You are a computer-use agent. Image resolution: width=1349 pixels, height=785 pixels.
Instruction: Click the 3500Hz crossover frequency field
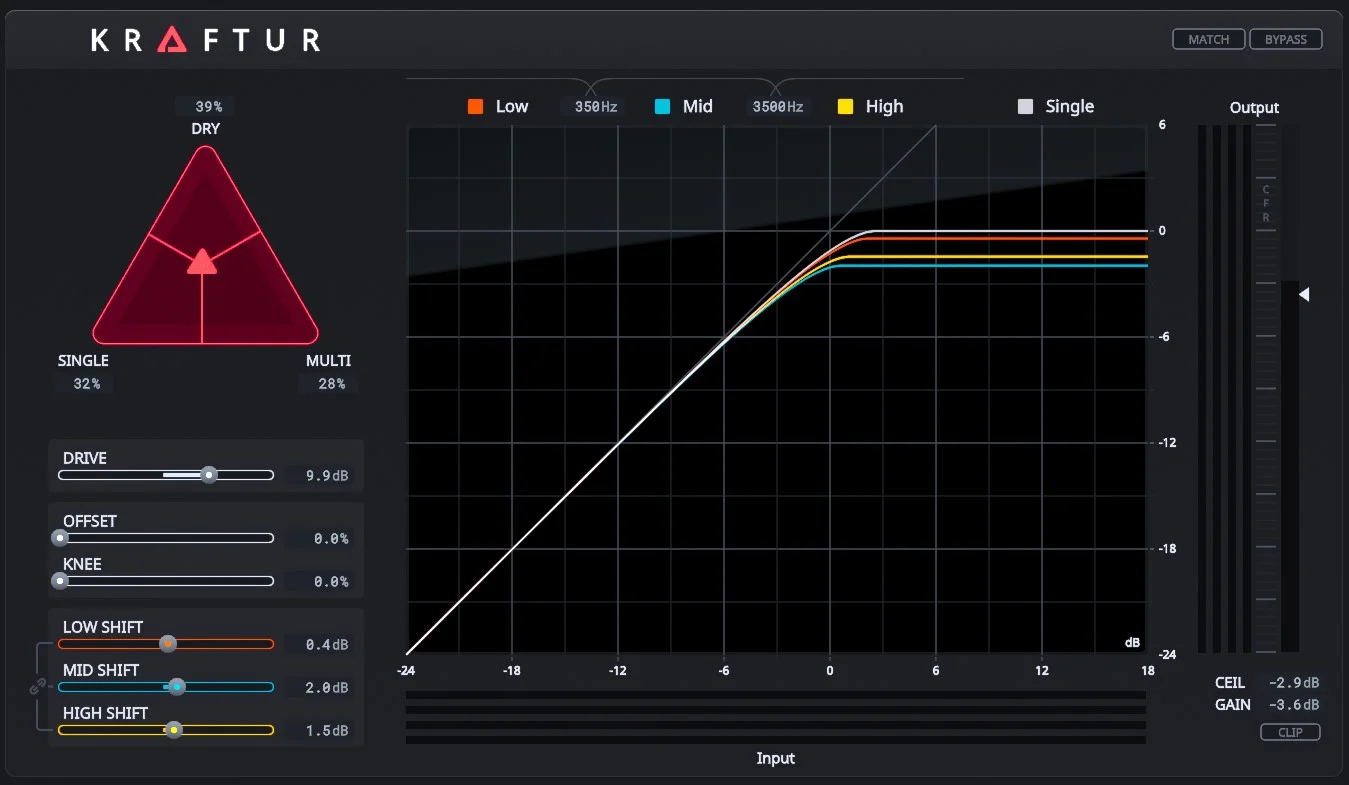click(x=778, y=107)
